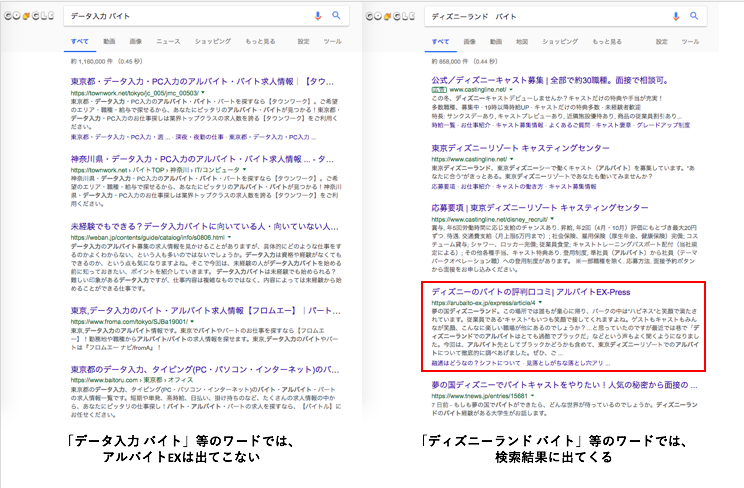
Task: Select すべて tab in left results window
Action: (x=80, y=41)
